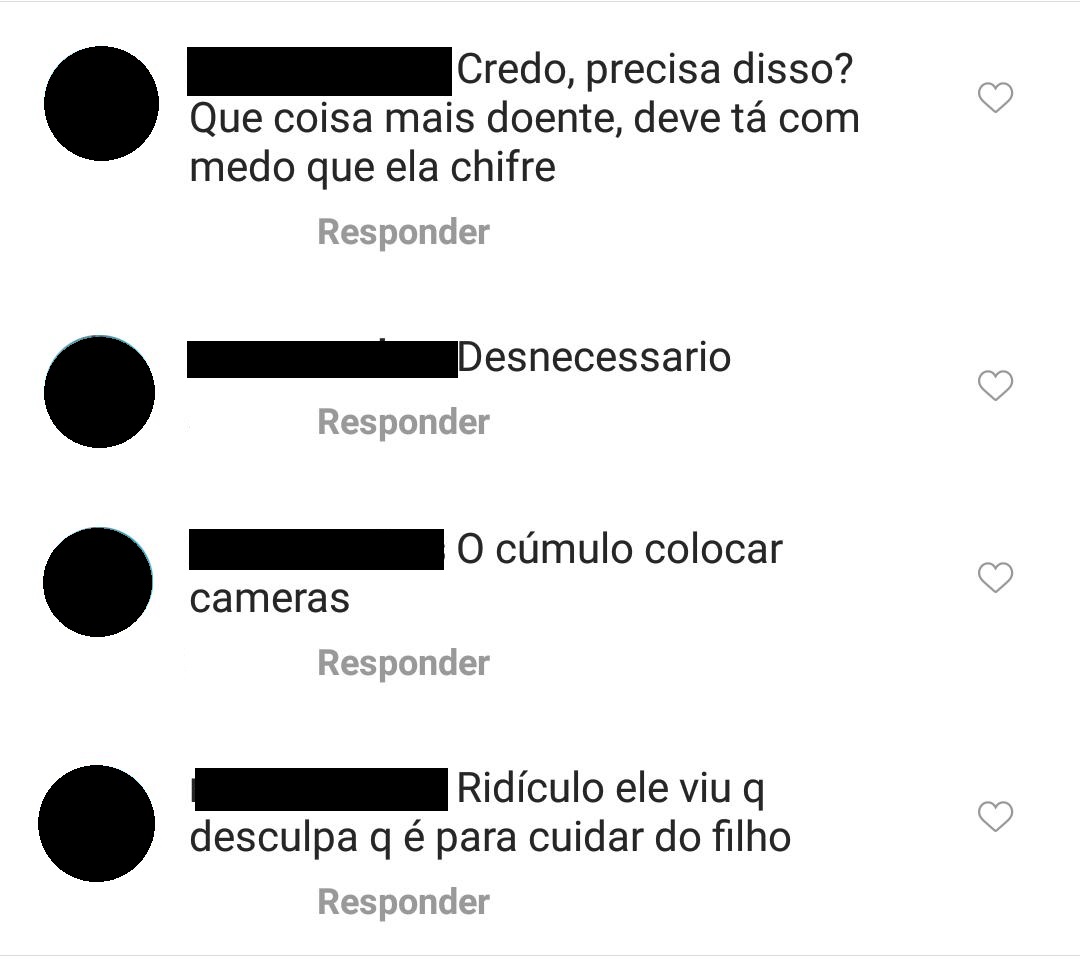Open redacted username before "Credo, precisa disso?"
The height and width of the screenshot is (961, 1080).
coord(320,72)
